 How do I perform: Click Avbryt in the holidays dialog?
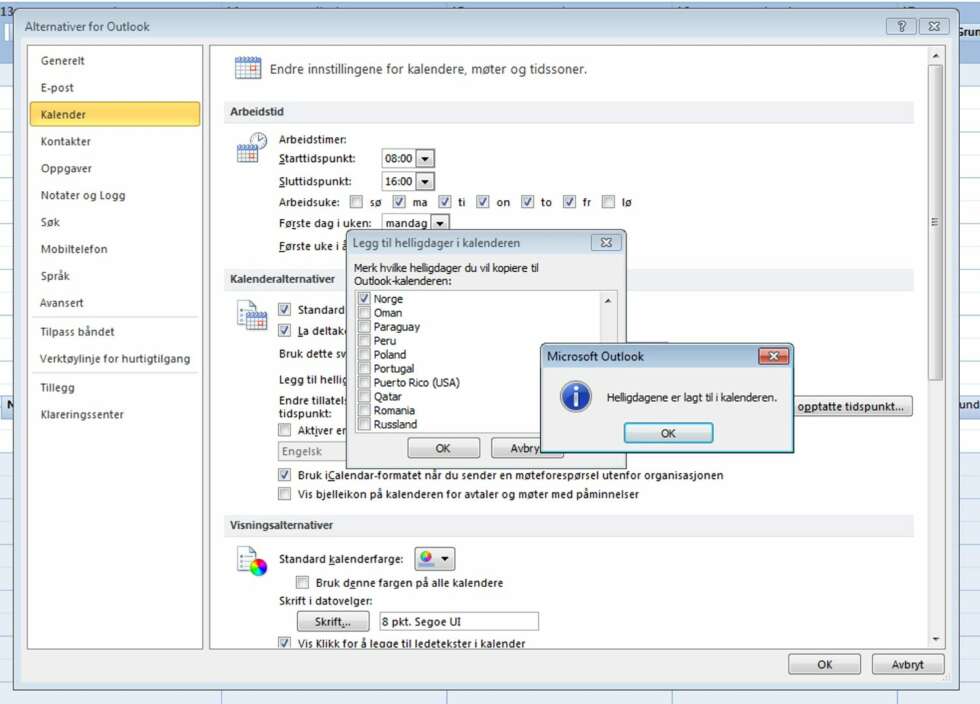525,448
